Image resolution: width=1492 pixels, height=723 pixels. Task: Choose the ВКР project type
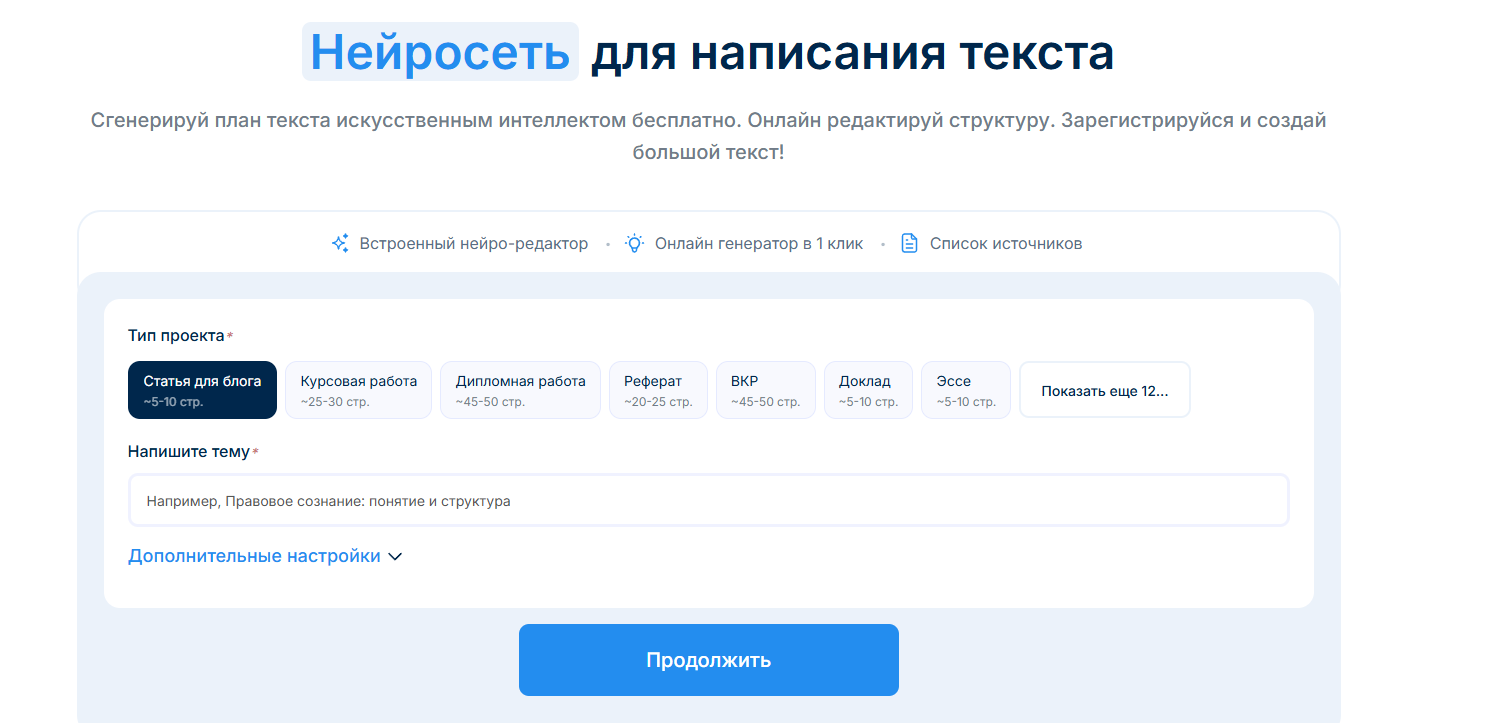click(766, 390)
